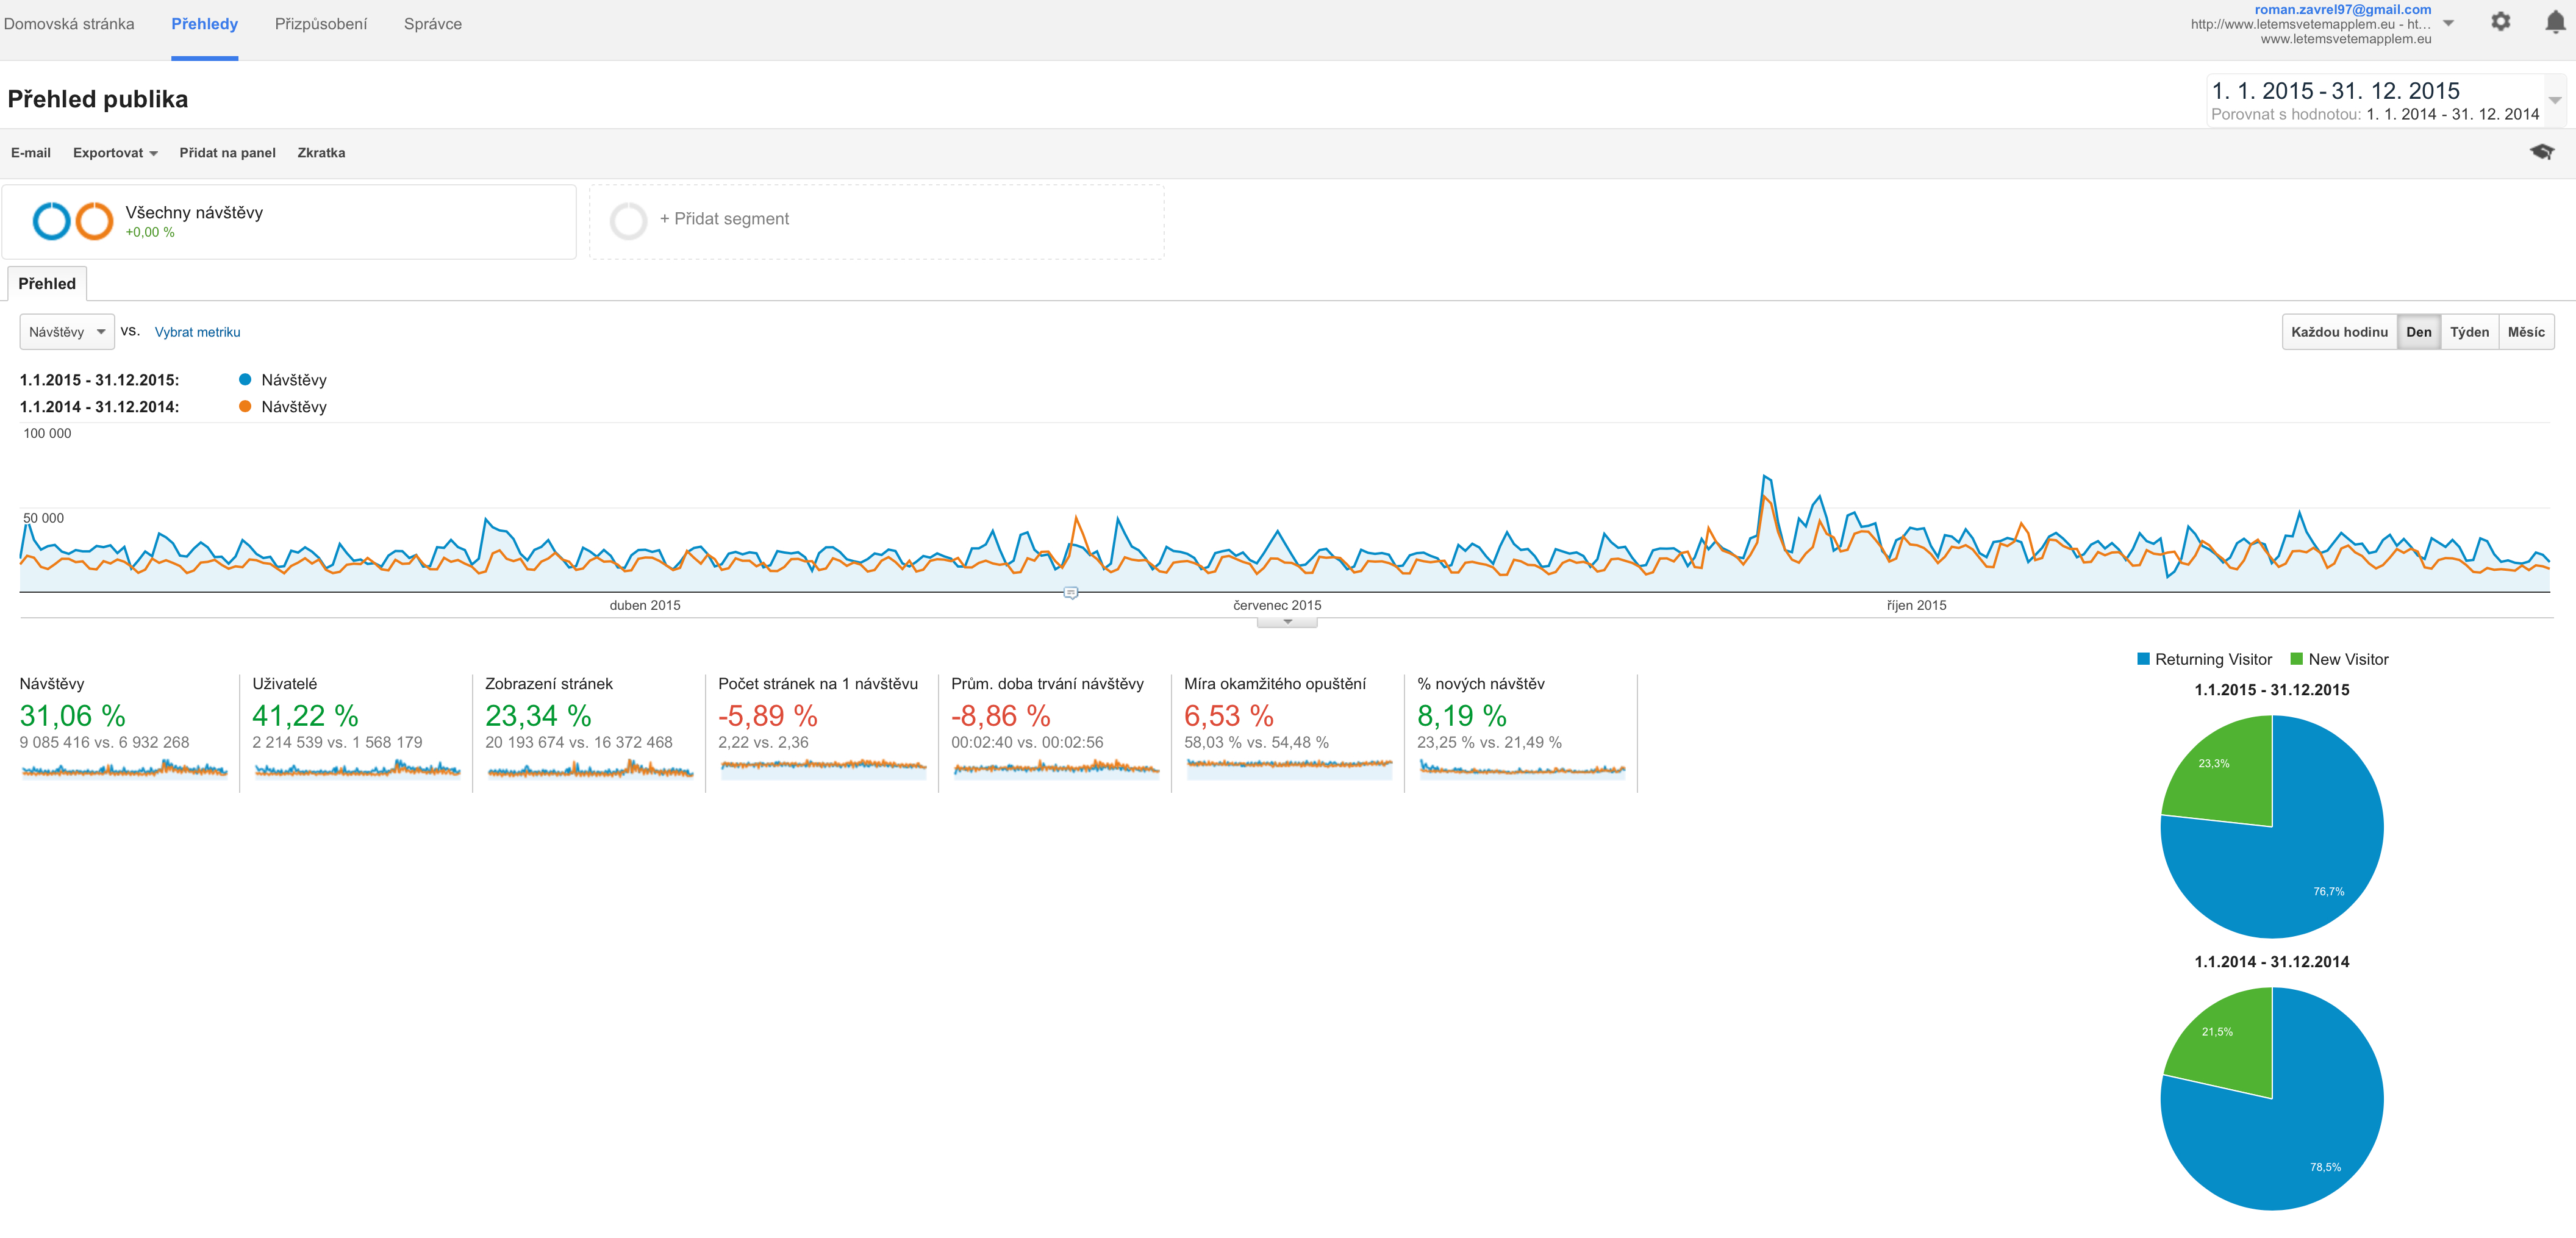
Task: Open the date range picker arrow
Action: 2554,100
